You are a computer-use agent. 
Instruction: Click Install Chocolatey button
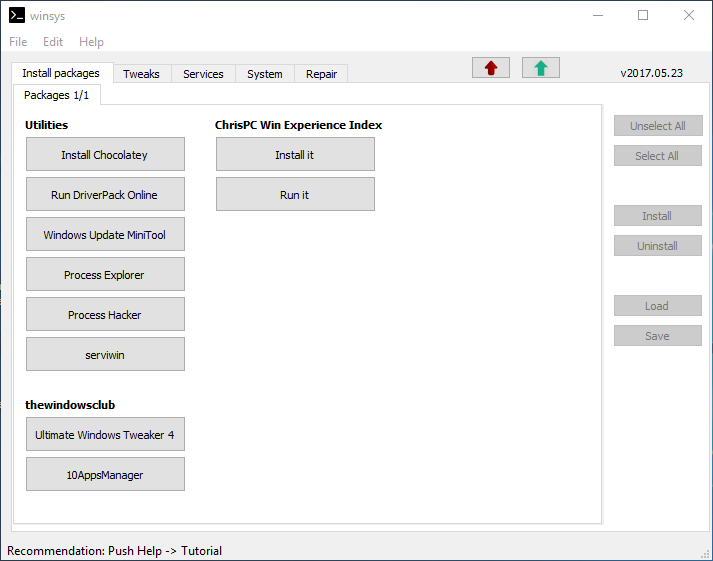tap(105, 154)
